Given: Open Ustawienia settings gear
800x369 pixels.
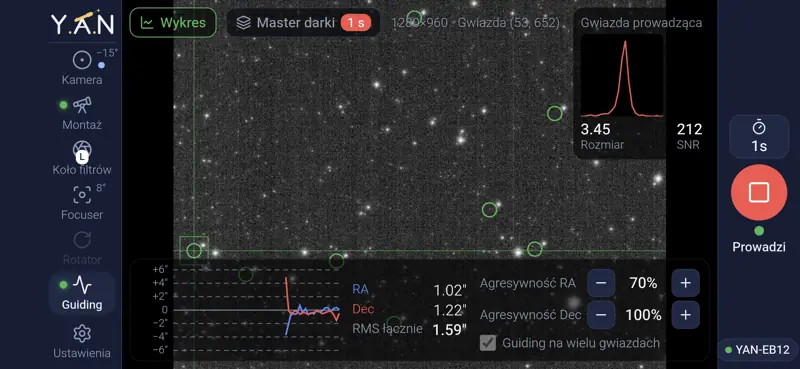Looking at the screenshot, I should pyautogui.click(x=82, y=342).
